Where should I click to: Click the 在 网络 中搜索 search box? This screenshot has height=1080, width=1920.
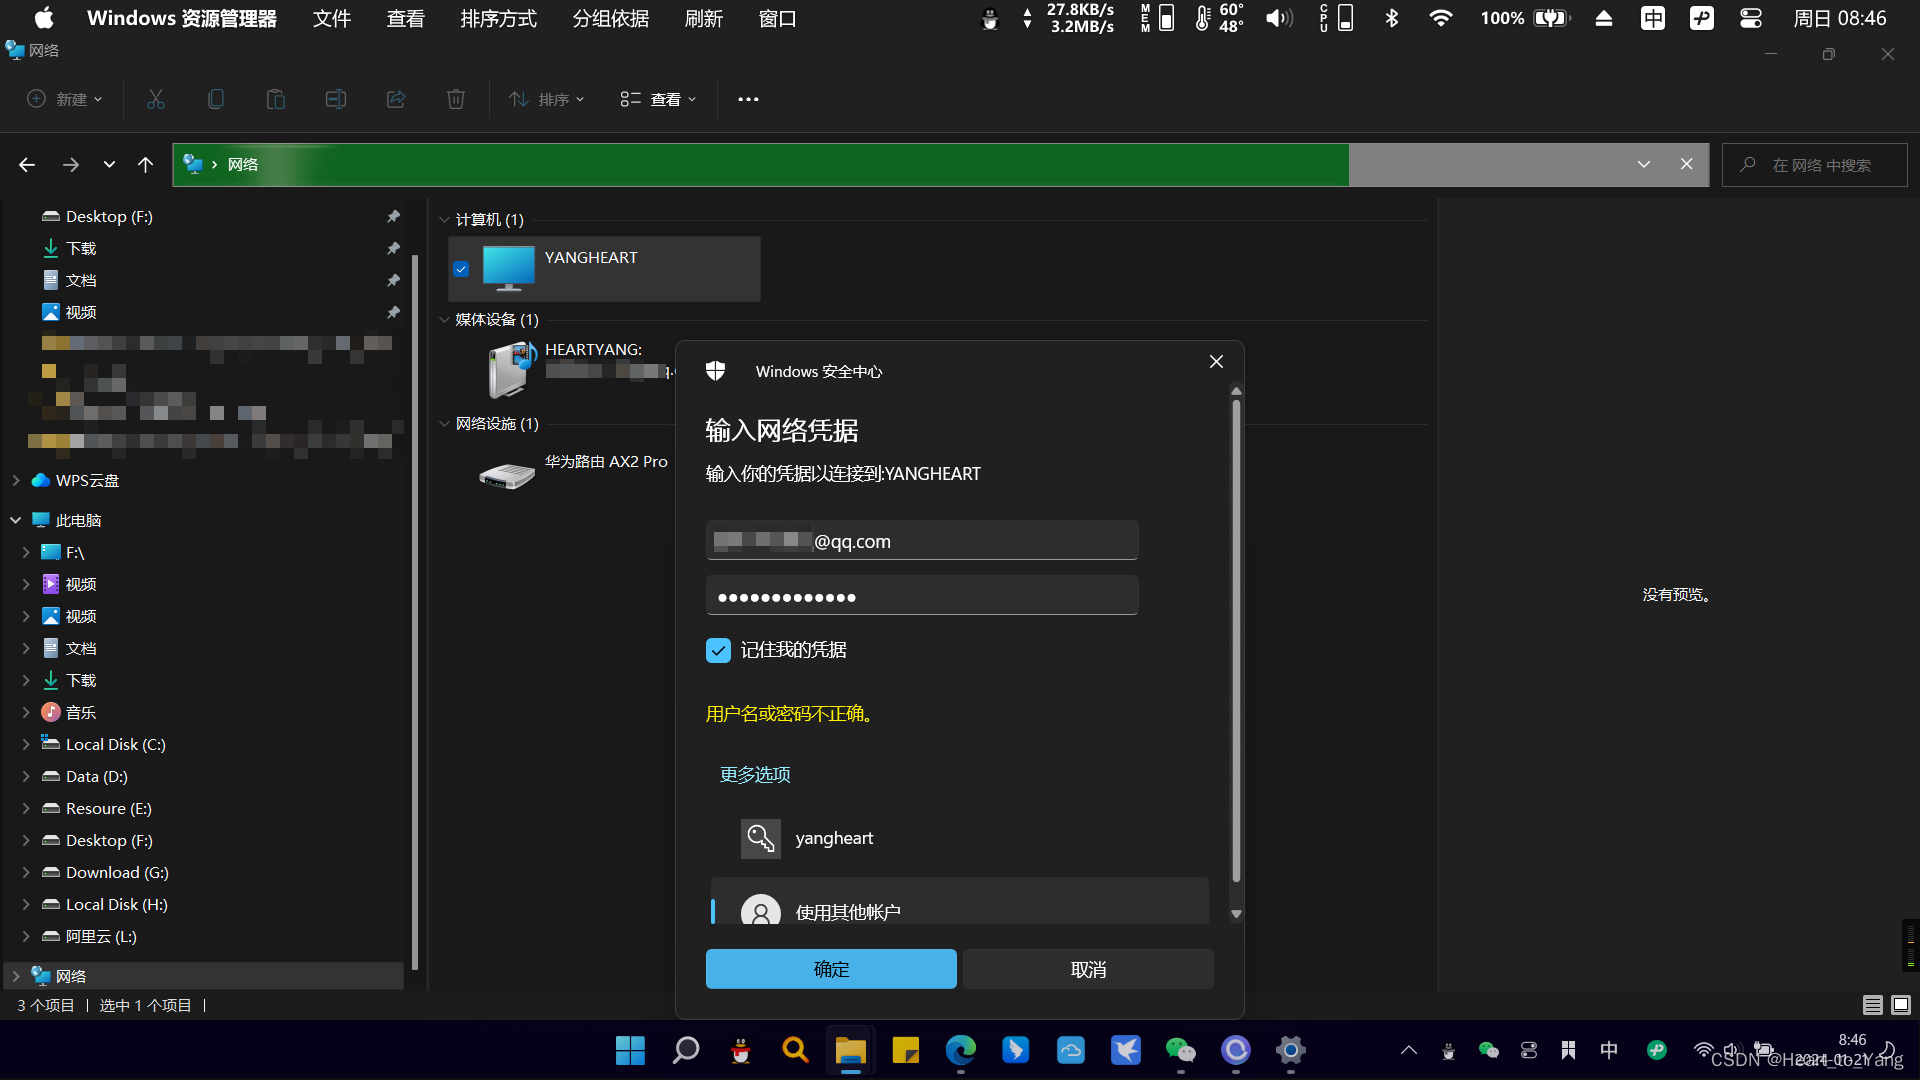1815,165
